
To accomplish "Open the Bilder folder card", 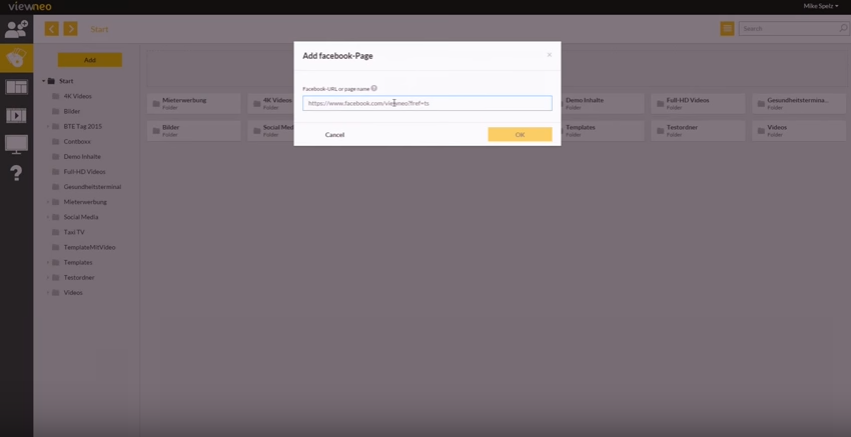I will coord(194,130).
